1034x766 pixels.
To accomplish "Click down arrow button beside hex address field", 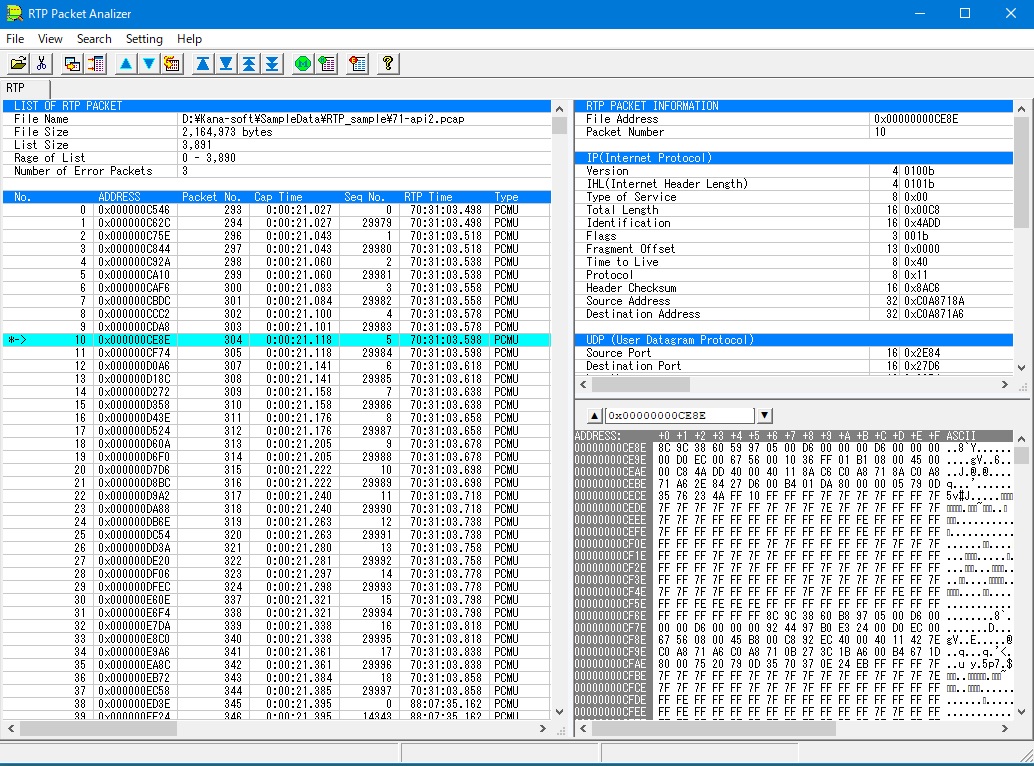I will pyautogui.click(x=764, y=415).
